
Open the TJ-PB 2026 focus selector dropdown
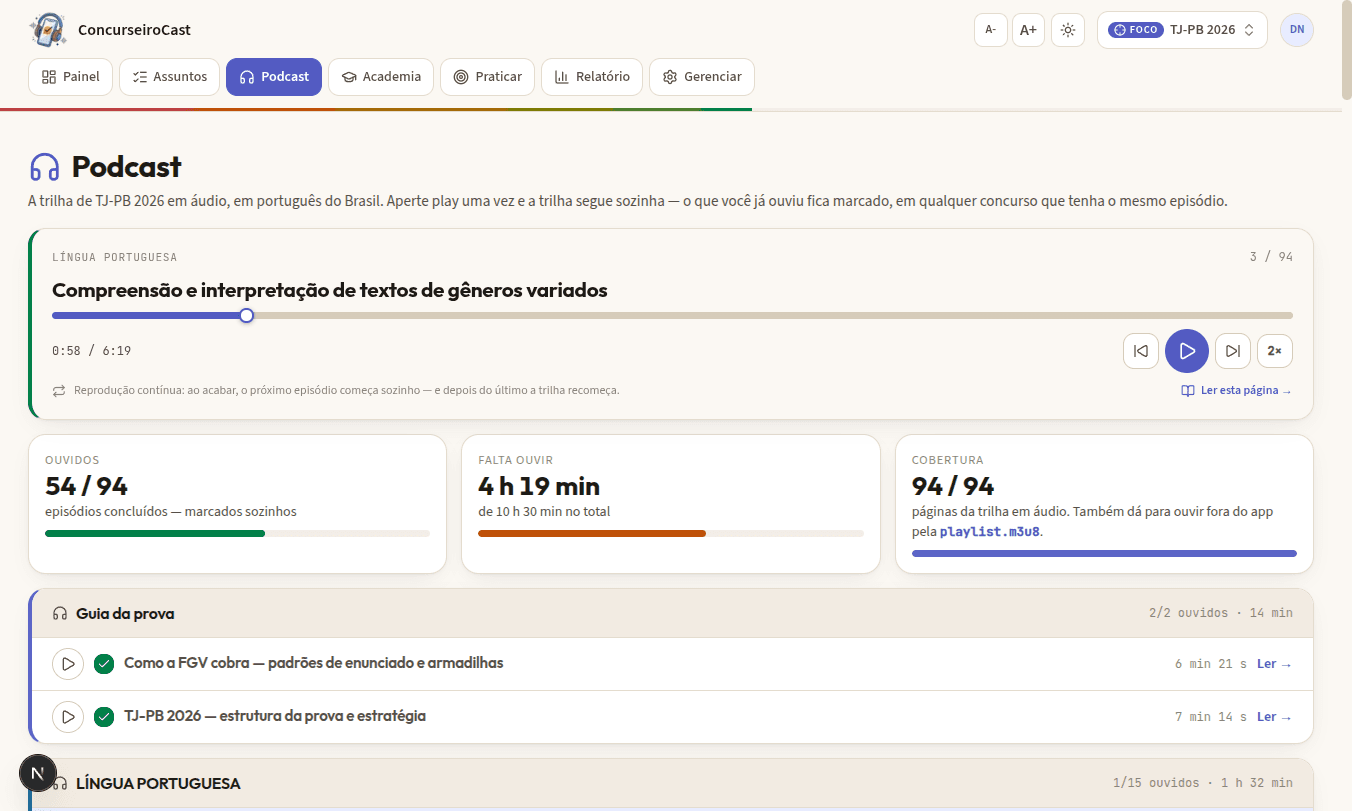[1182, 30]
